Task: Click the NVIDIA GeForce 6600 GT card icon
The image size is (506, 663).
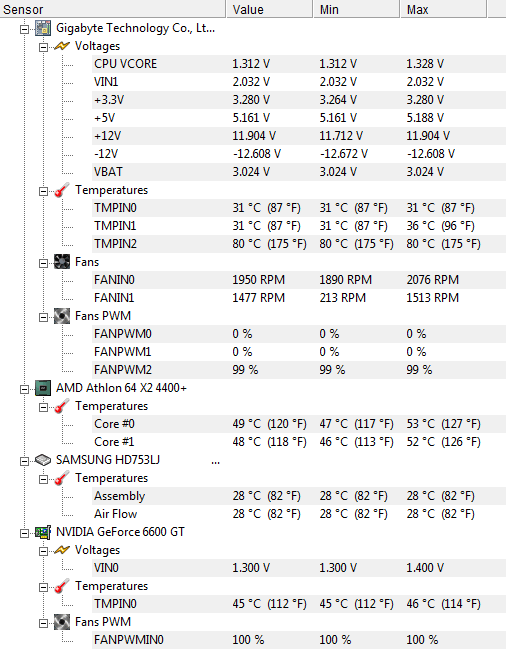Action: (x=43, y=532)
